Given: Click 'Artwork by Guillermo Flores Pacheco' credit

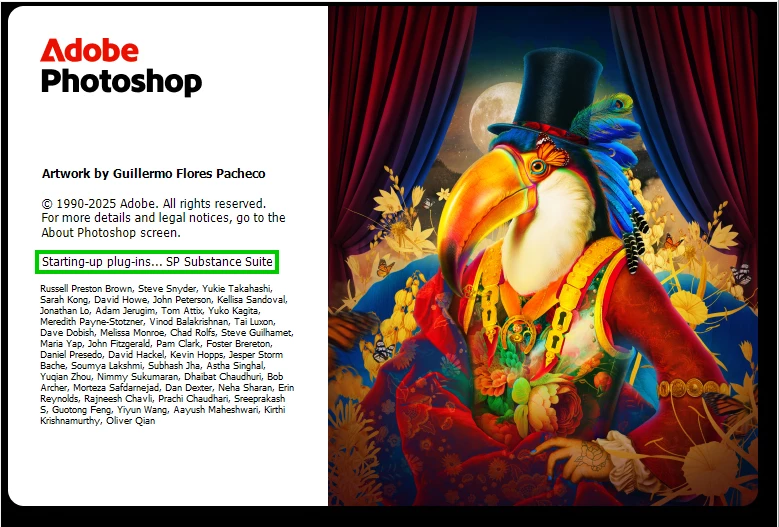Looking at the screenshot, I should click(154, 173).
